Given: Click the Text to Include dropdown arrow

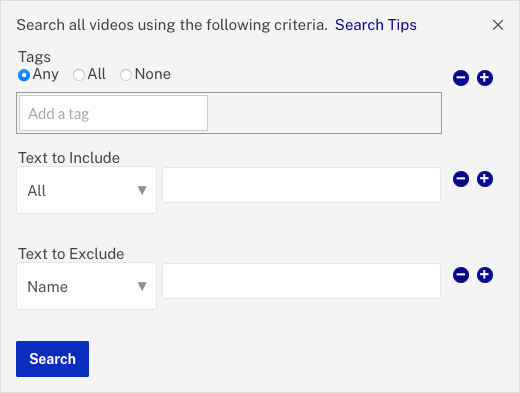Looking at the screenshot, I should [x=142, y=190].
